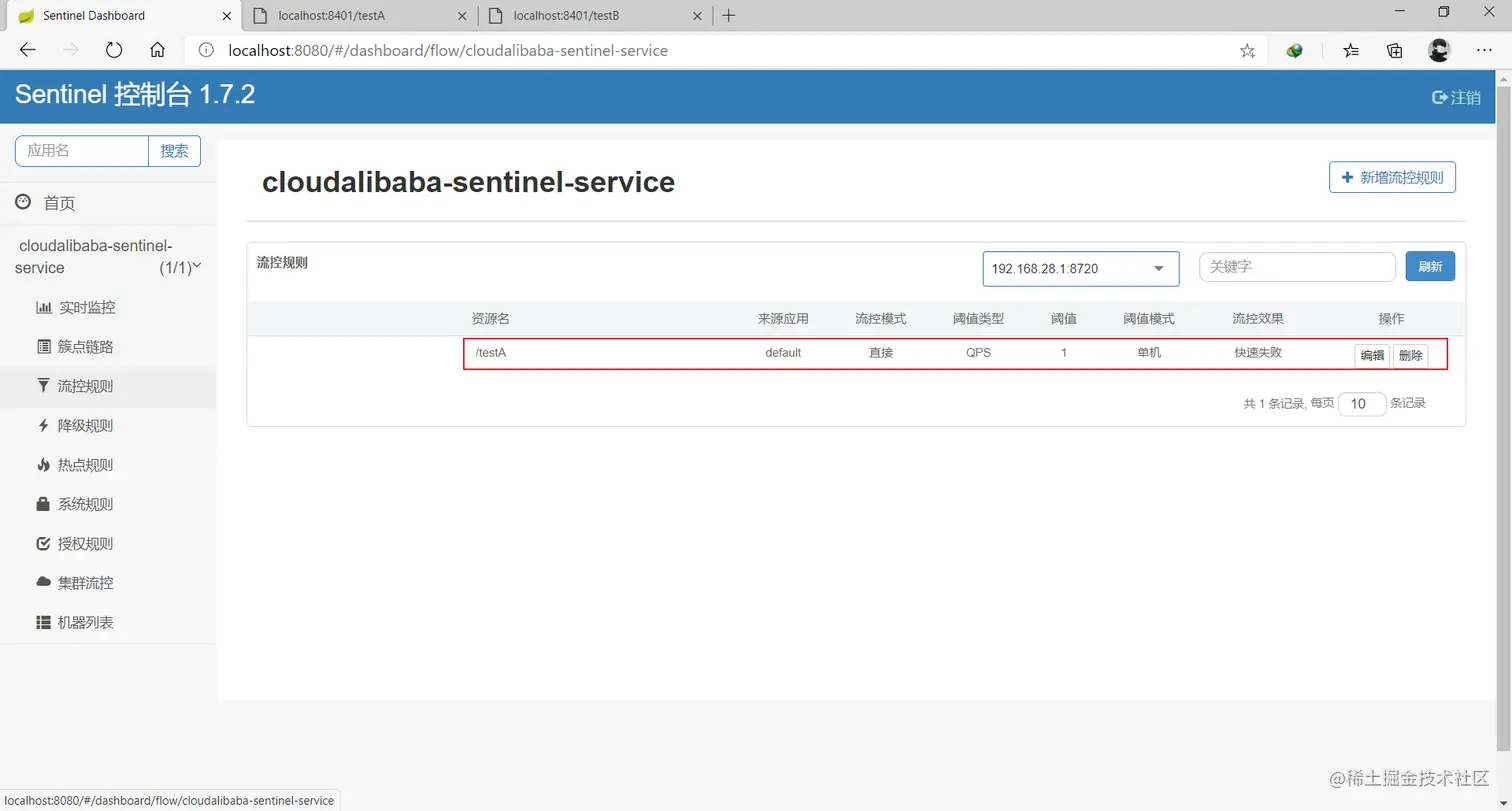Image resolution: width=1512 pixels, height=811 pixels.
Task: Click the 来源应用 column header
Action: [783, 318]
